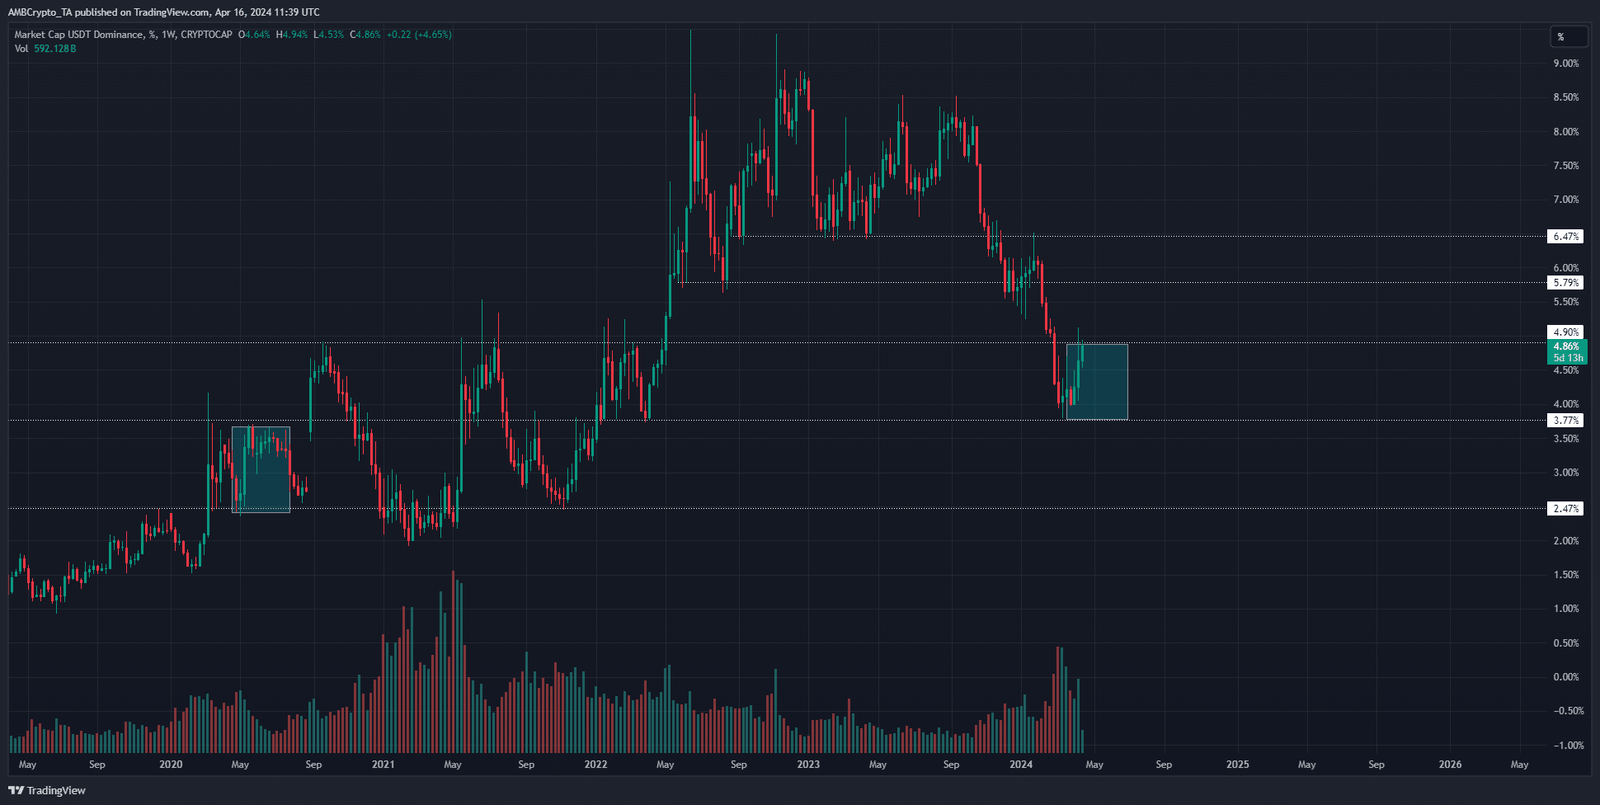The width and height of the screenshot is (1600, 805).
Task: Select the teal highlighted box near May 2020
Action: pyautogui.click(x=261, y=470)
